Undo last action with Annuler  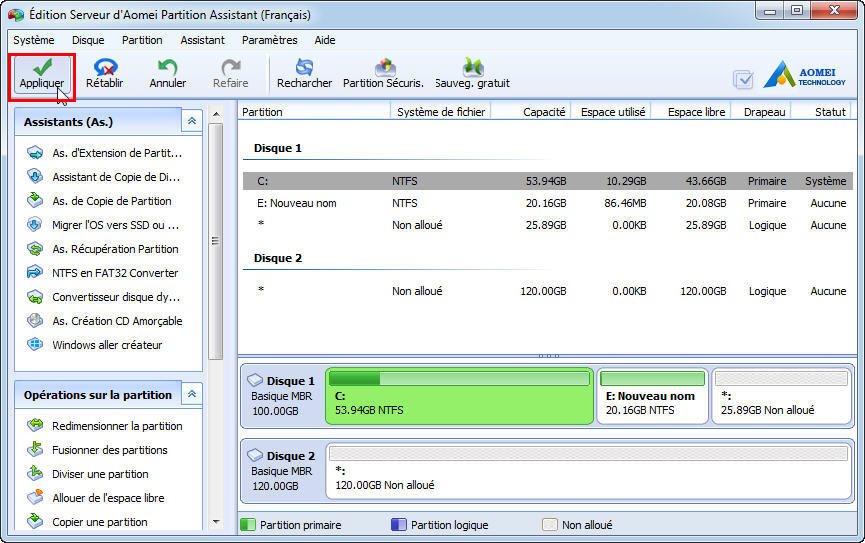point(168,74)
